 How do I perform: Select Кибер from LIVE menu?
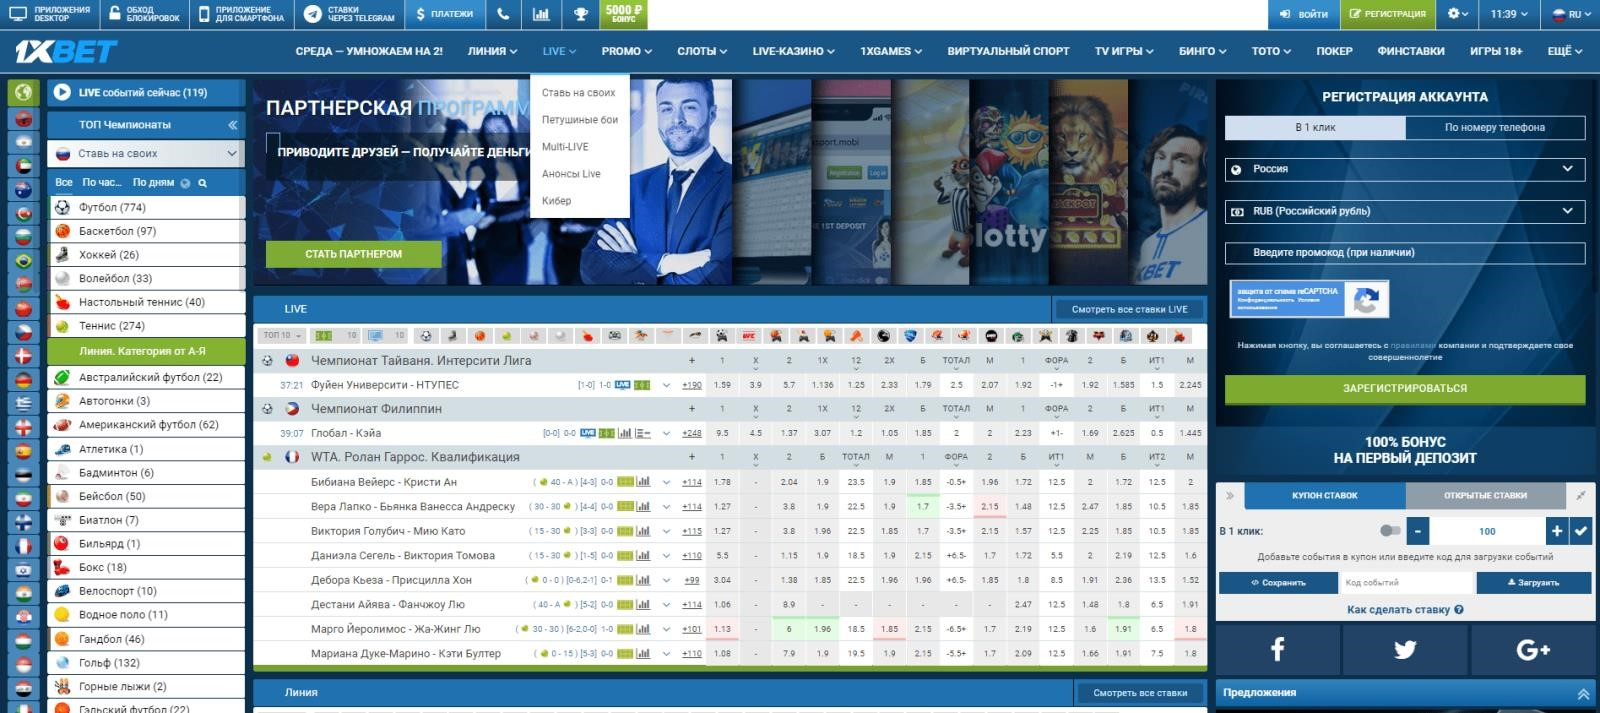556,200
